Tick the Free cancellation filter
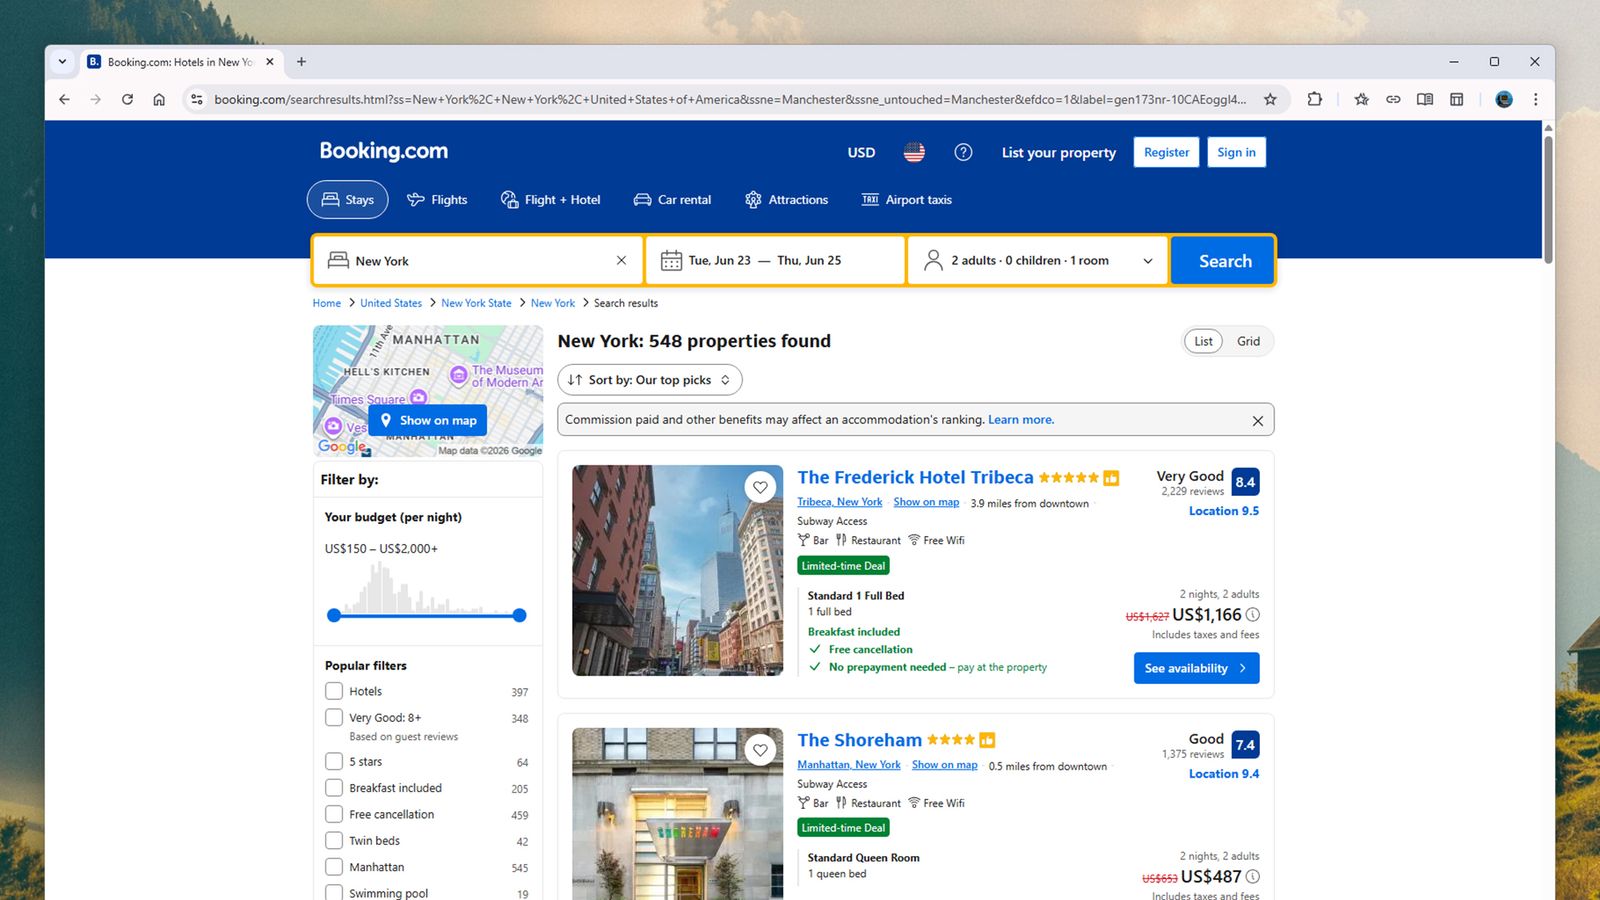Image resolution: width=1600 pixels, height=900 pixels. click(334, 814)
